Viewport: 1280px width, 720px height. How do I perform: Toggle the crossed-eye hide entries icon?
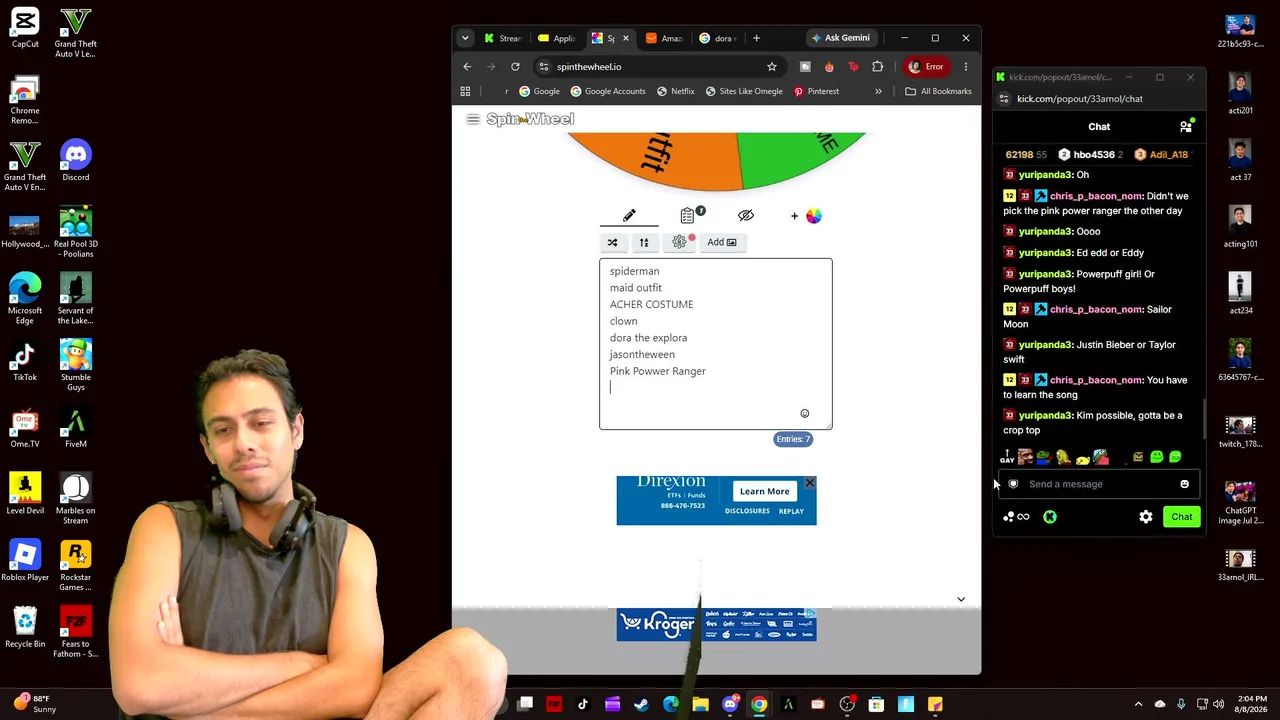[745, 216]
